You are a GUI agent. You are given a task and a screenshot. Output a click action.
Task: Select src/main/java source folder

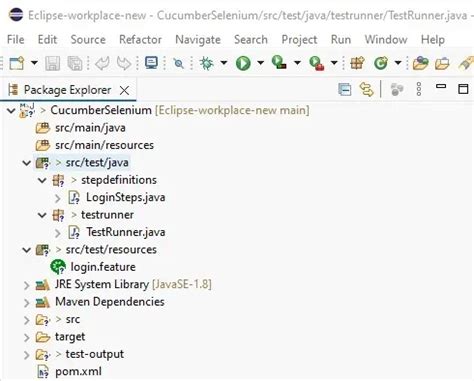(90, 128)
